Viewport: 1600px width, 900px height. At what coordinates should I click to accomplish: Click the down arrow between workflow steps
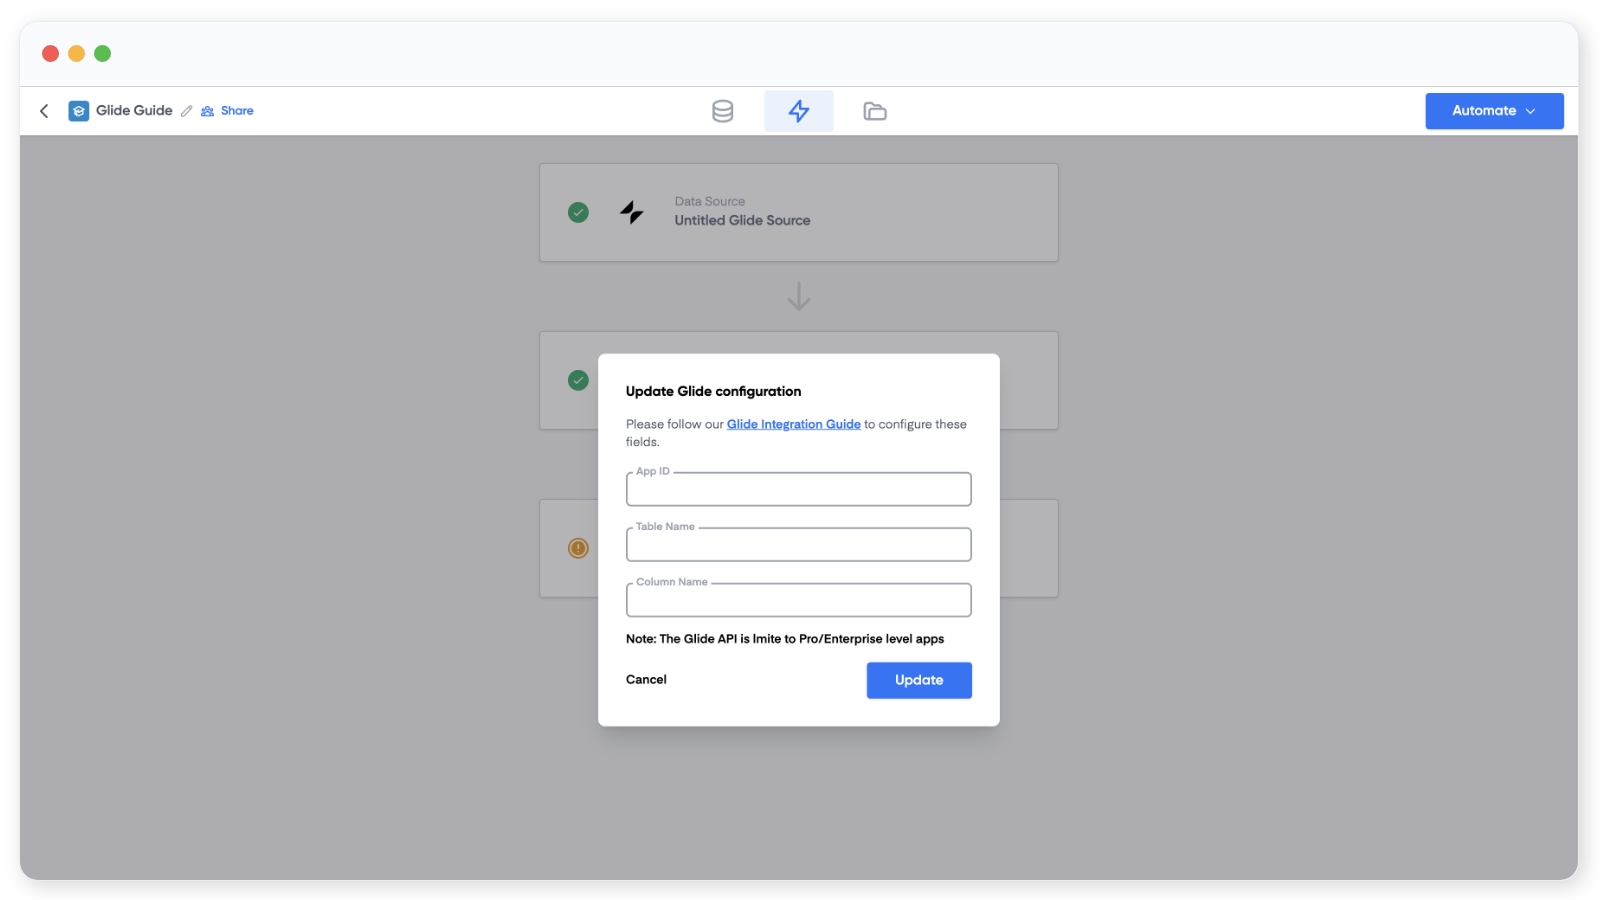798,296
